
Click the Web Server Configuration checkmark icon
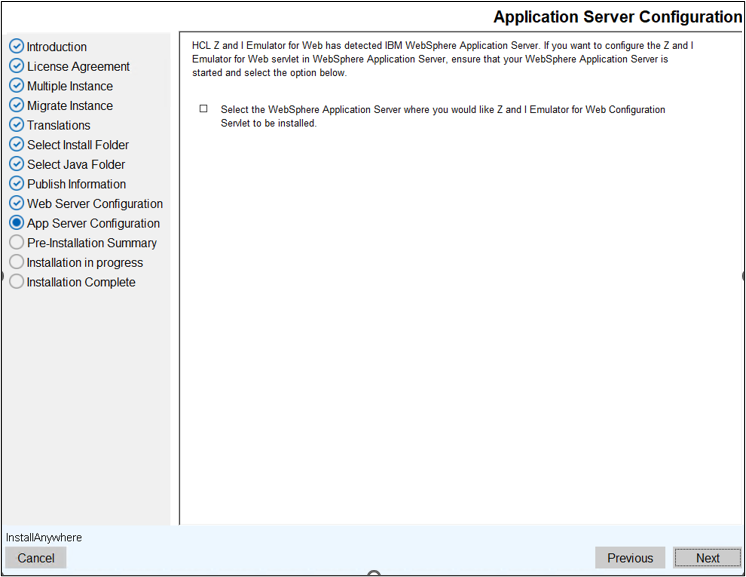tap(17, 203)
